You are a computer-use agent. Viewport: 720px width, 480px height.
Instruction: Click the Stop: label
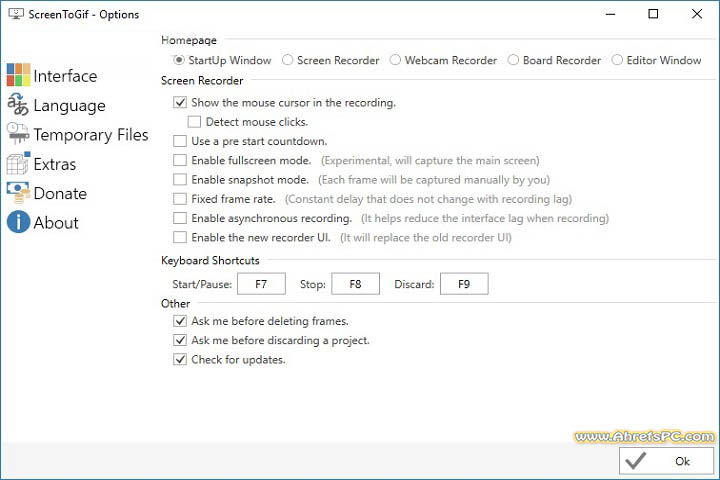313,284
